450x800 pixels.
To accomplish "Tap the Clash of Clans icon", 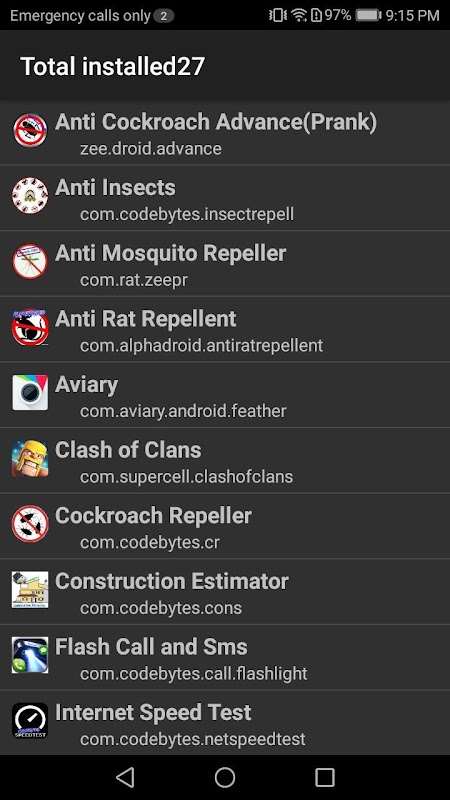I will [x=30, y=458].
